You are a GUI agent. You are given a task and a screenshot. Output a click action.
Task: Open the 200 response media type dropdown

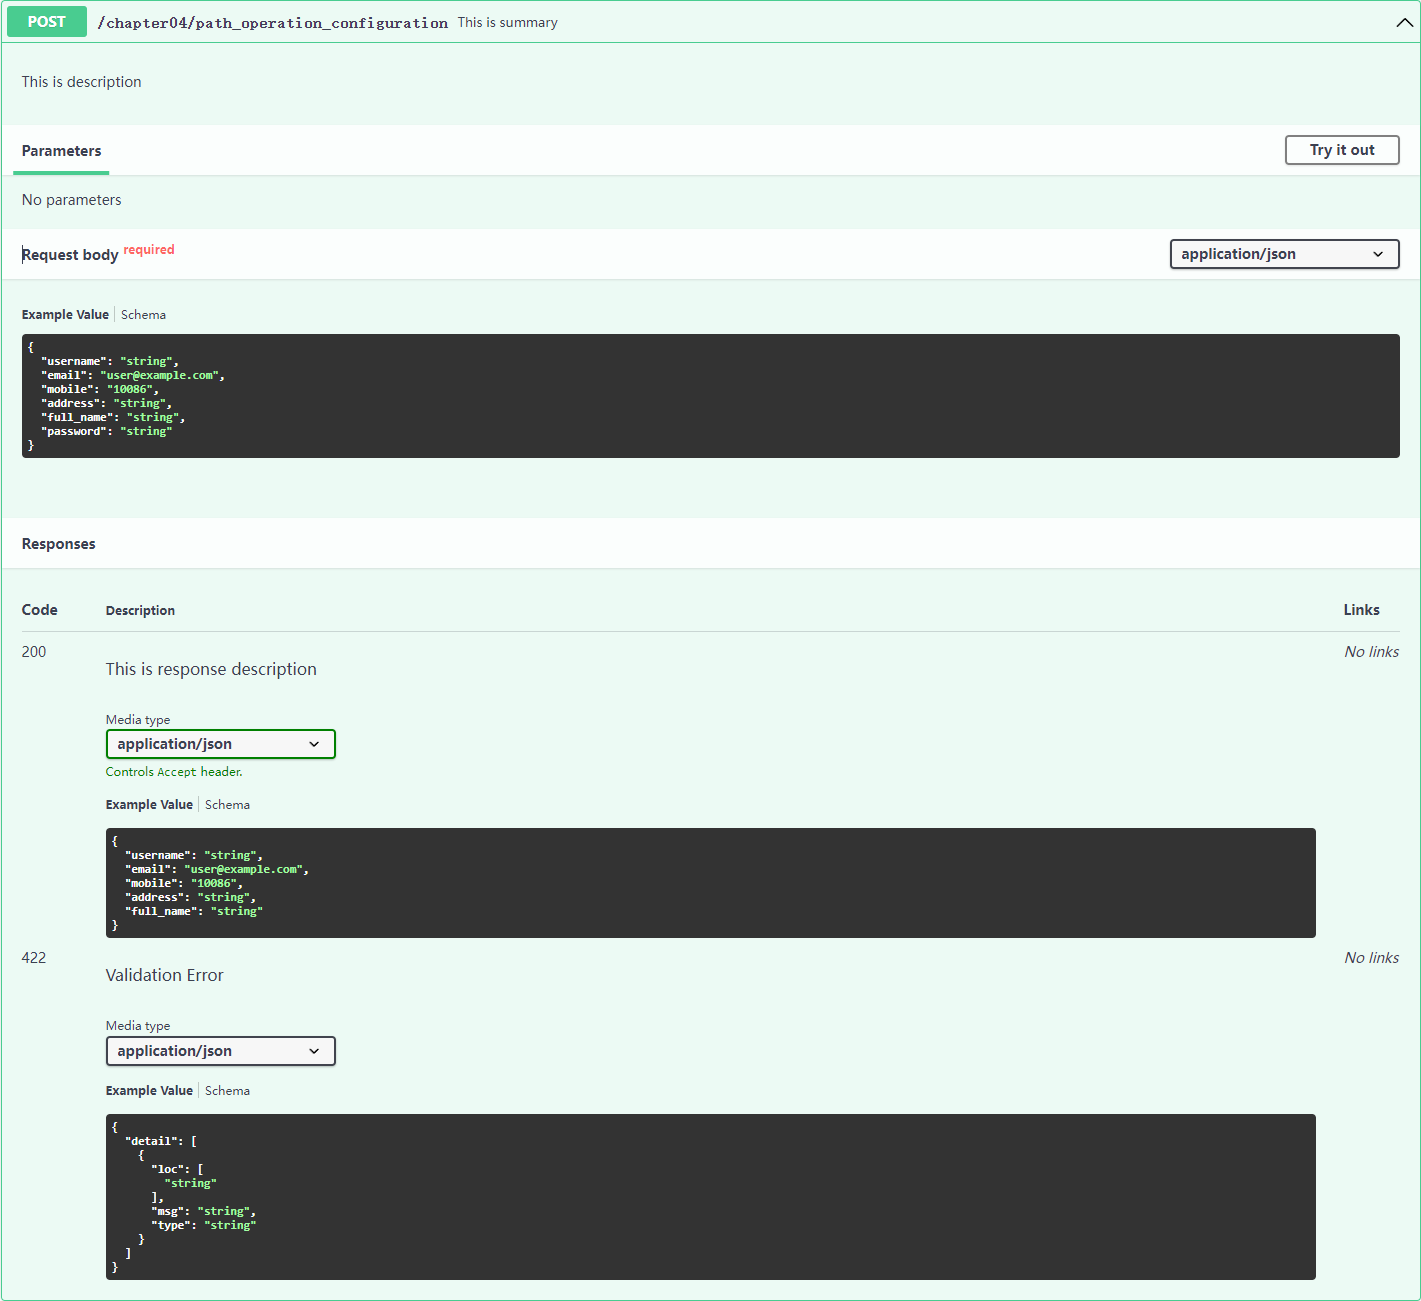220,744
